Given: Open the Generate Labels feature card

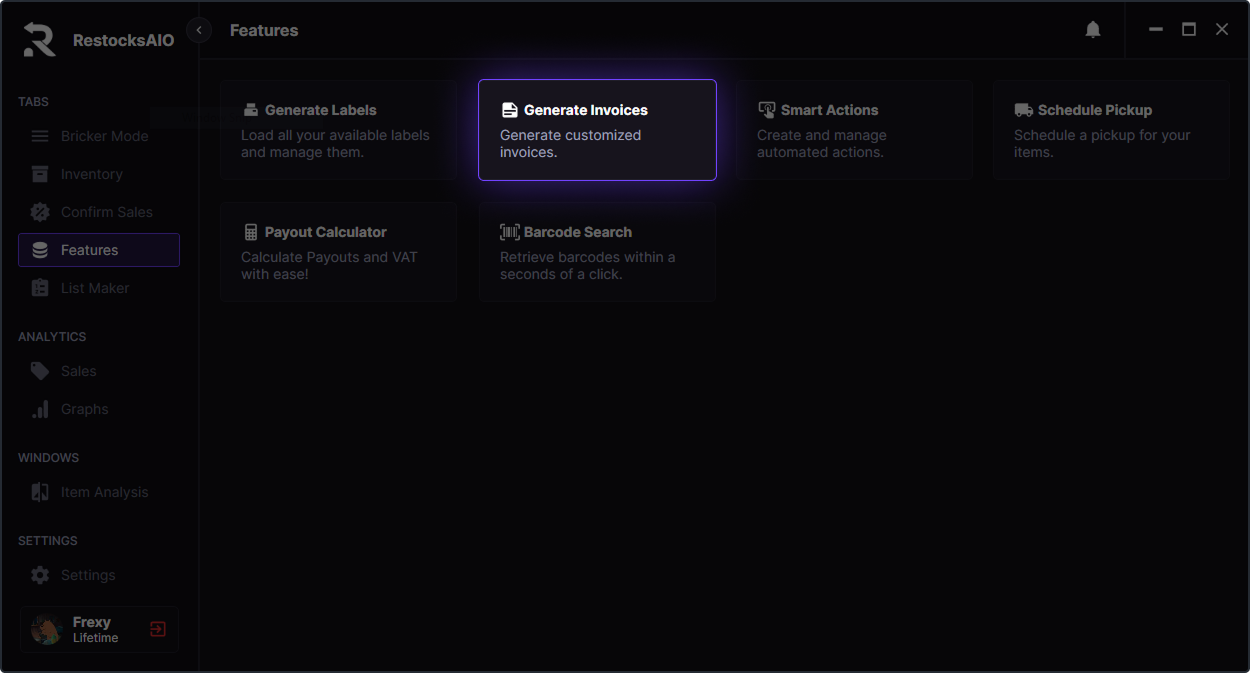Looking at the screenshot, I should (x=339, y=130).
